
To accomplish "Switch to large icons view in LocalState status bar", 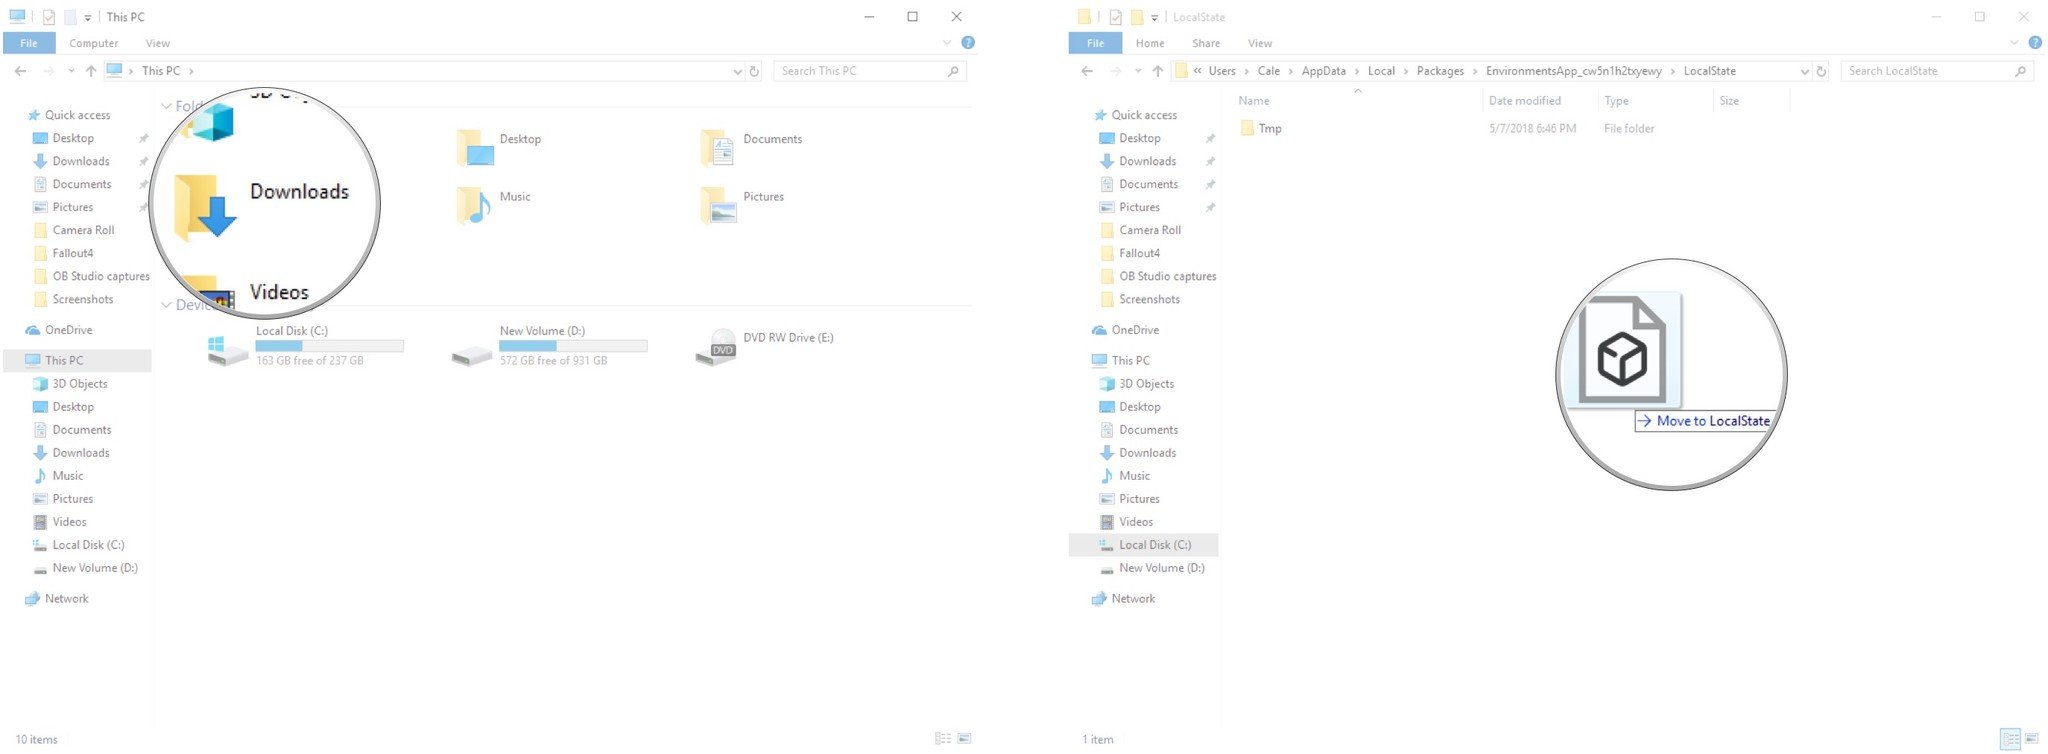I will pyautogui.click(x=2031, y=739).
